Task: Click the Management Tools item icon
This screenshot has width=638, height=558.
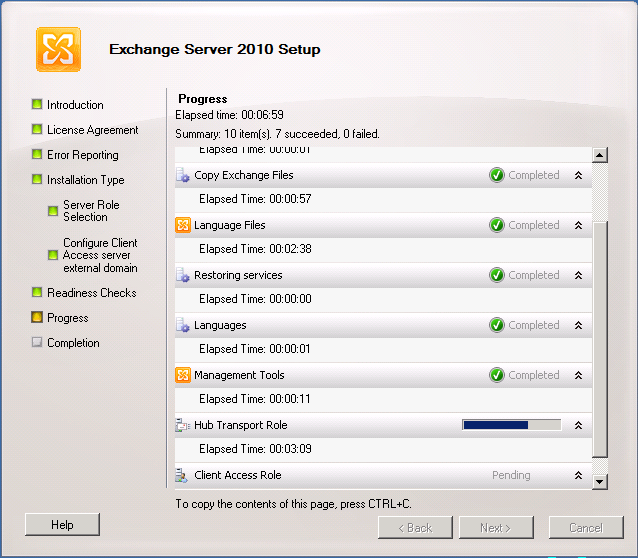Action: coord(183,375)
